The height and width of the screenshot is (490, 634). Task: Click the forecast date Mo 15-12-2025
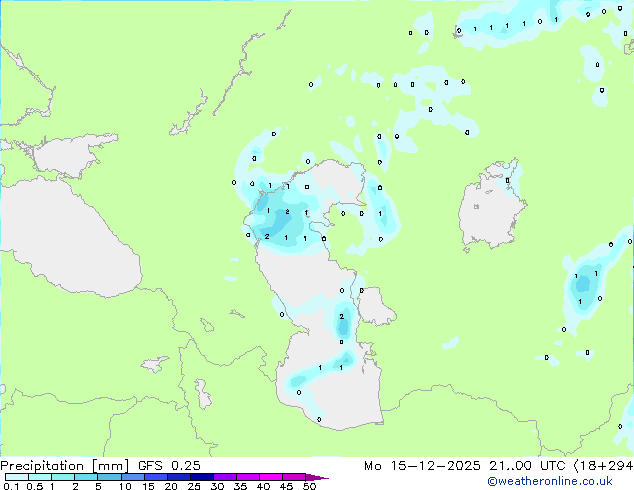click(411, 466)
